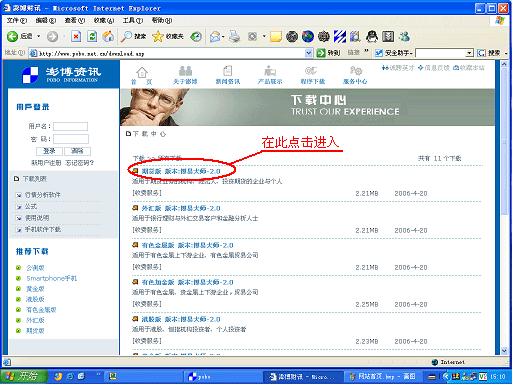Go to browser Home via house icon
Image resolution: width=512 pixels, height=384 pixels.
coord(108,36)
